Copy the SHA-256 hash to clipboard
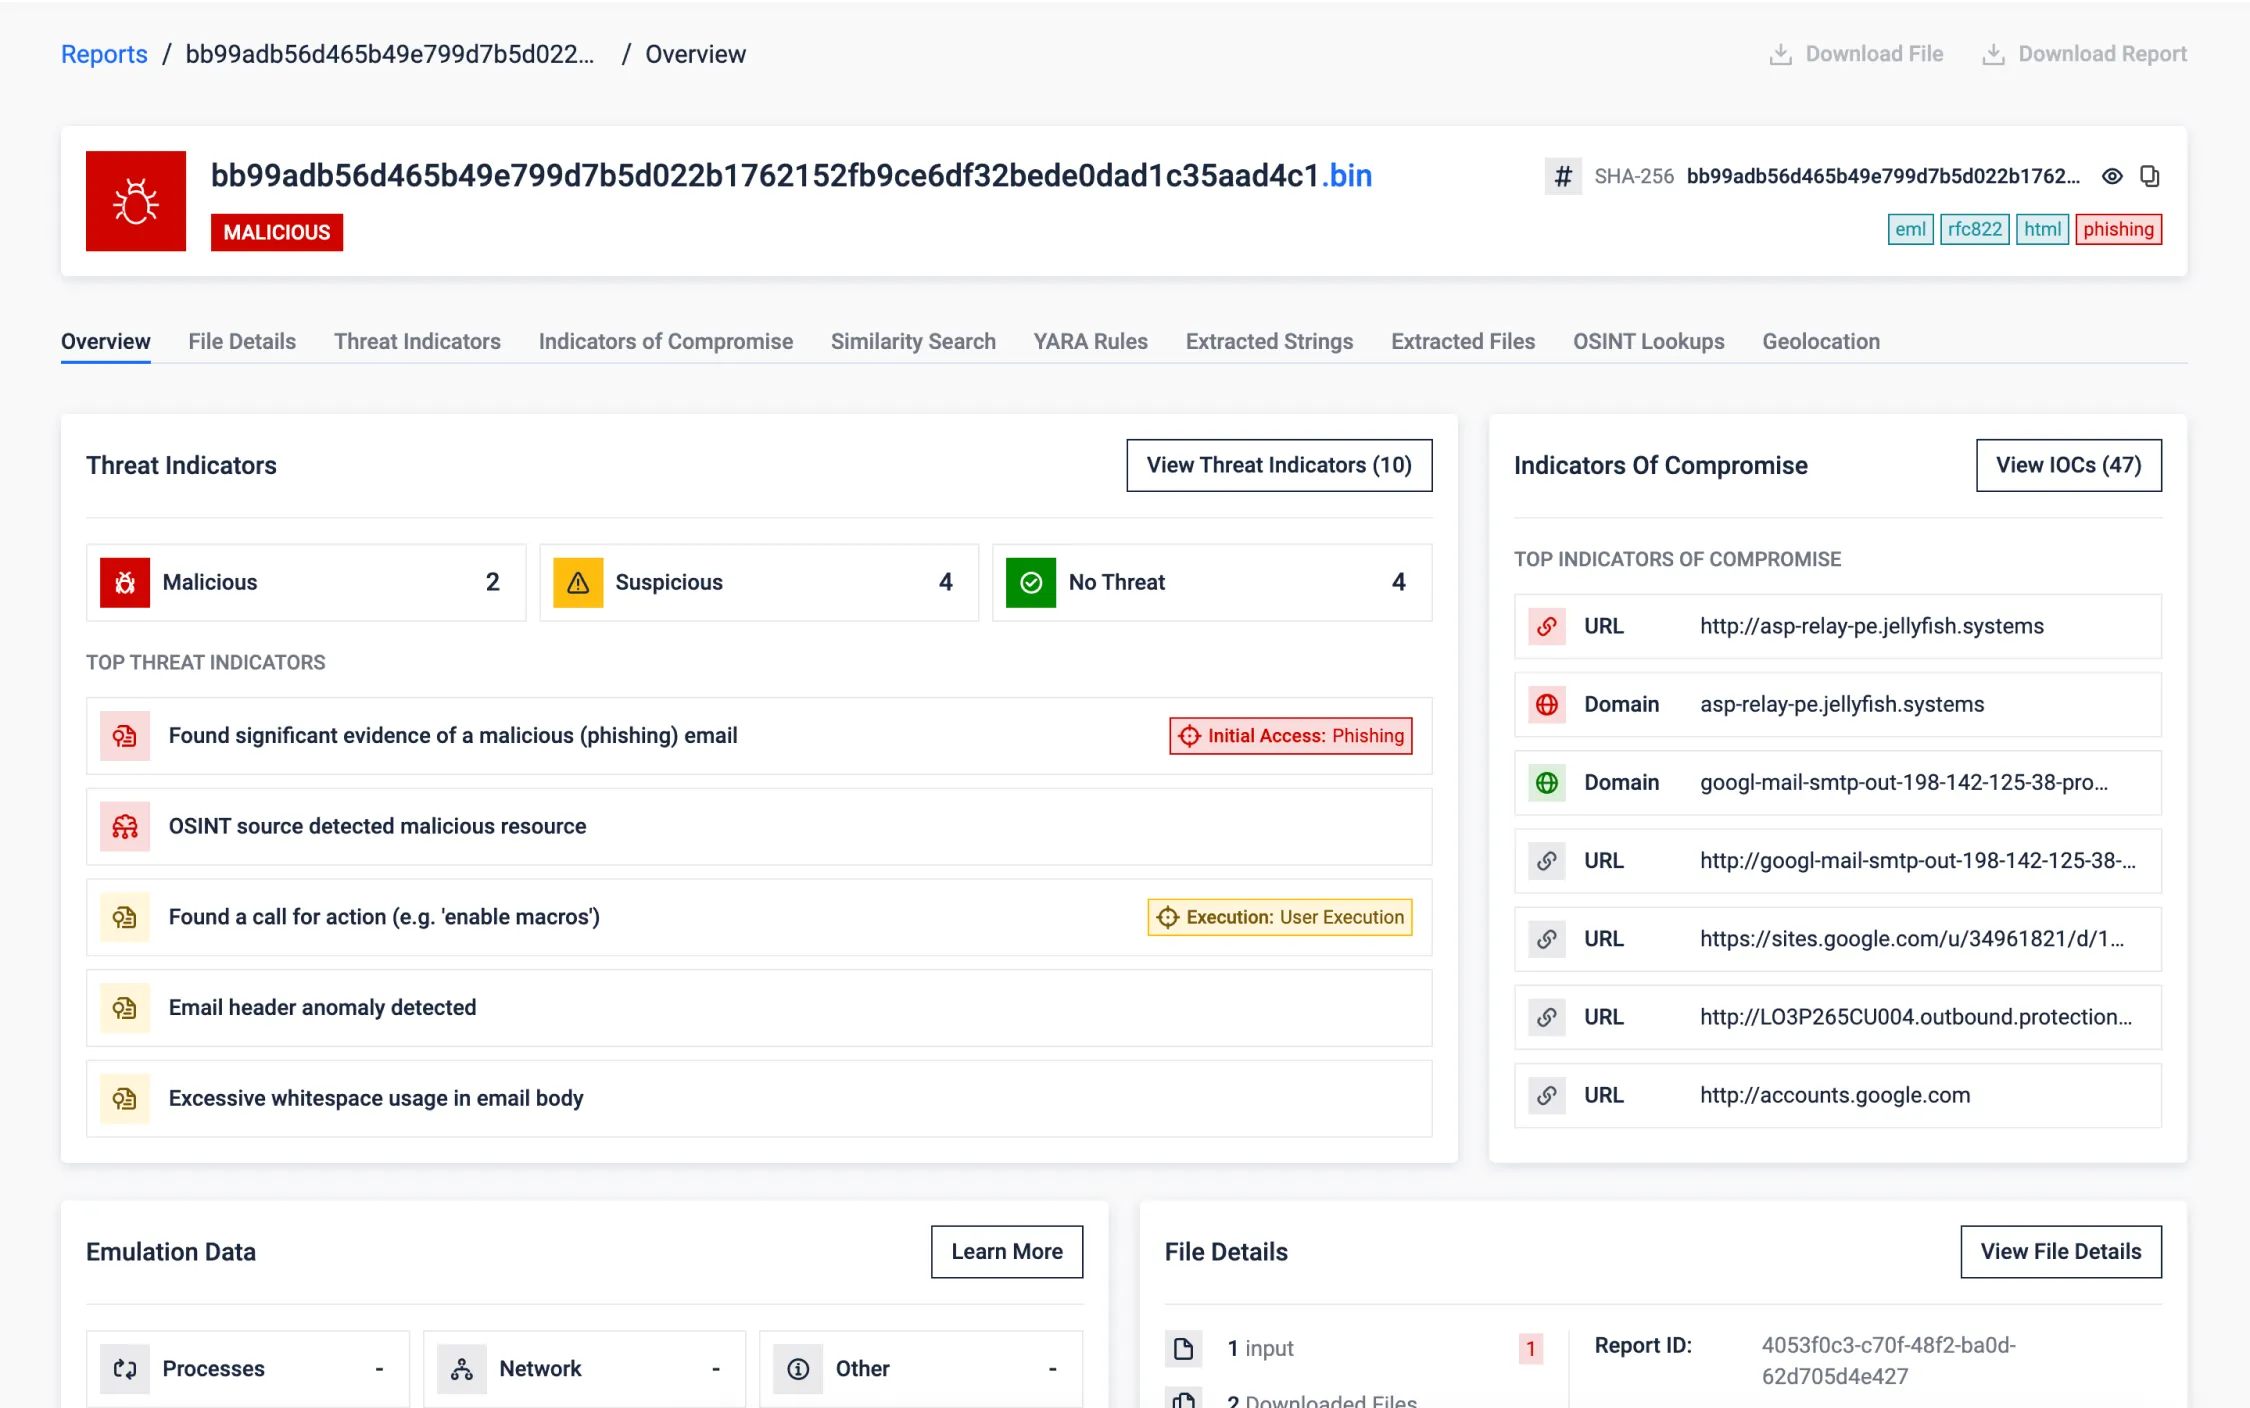Viewport: 2250px width, 1408px height. click(2149, 176)
